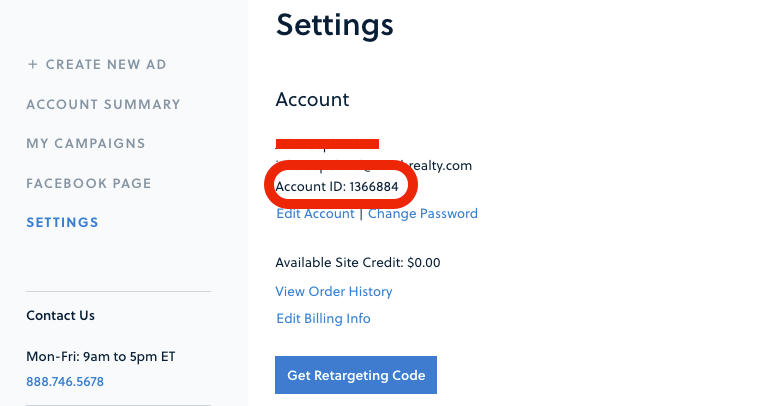Click the Account section heading
Screen dimensions: 784x406
coord(312,100)
